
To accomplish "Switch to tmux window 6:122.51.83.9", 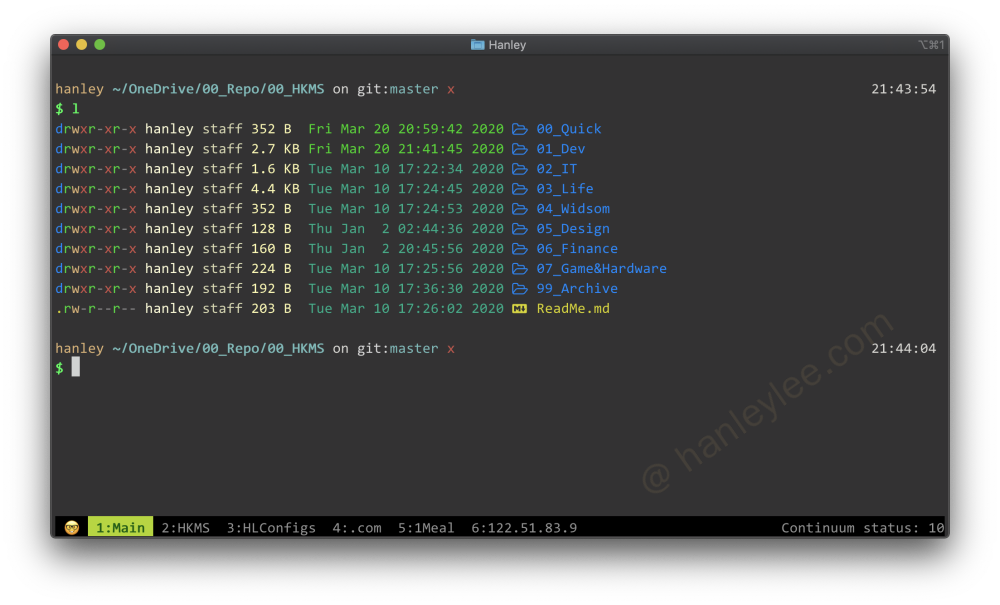I will click(524, 528).
